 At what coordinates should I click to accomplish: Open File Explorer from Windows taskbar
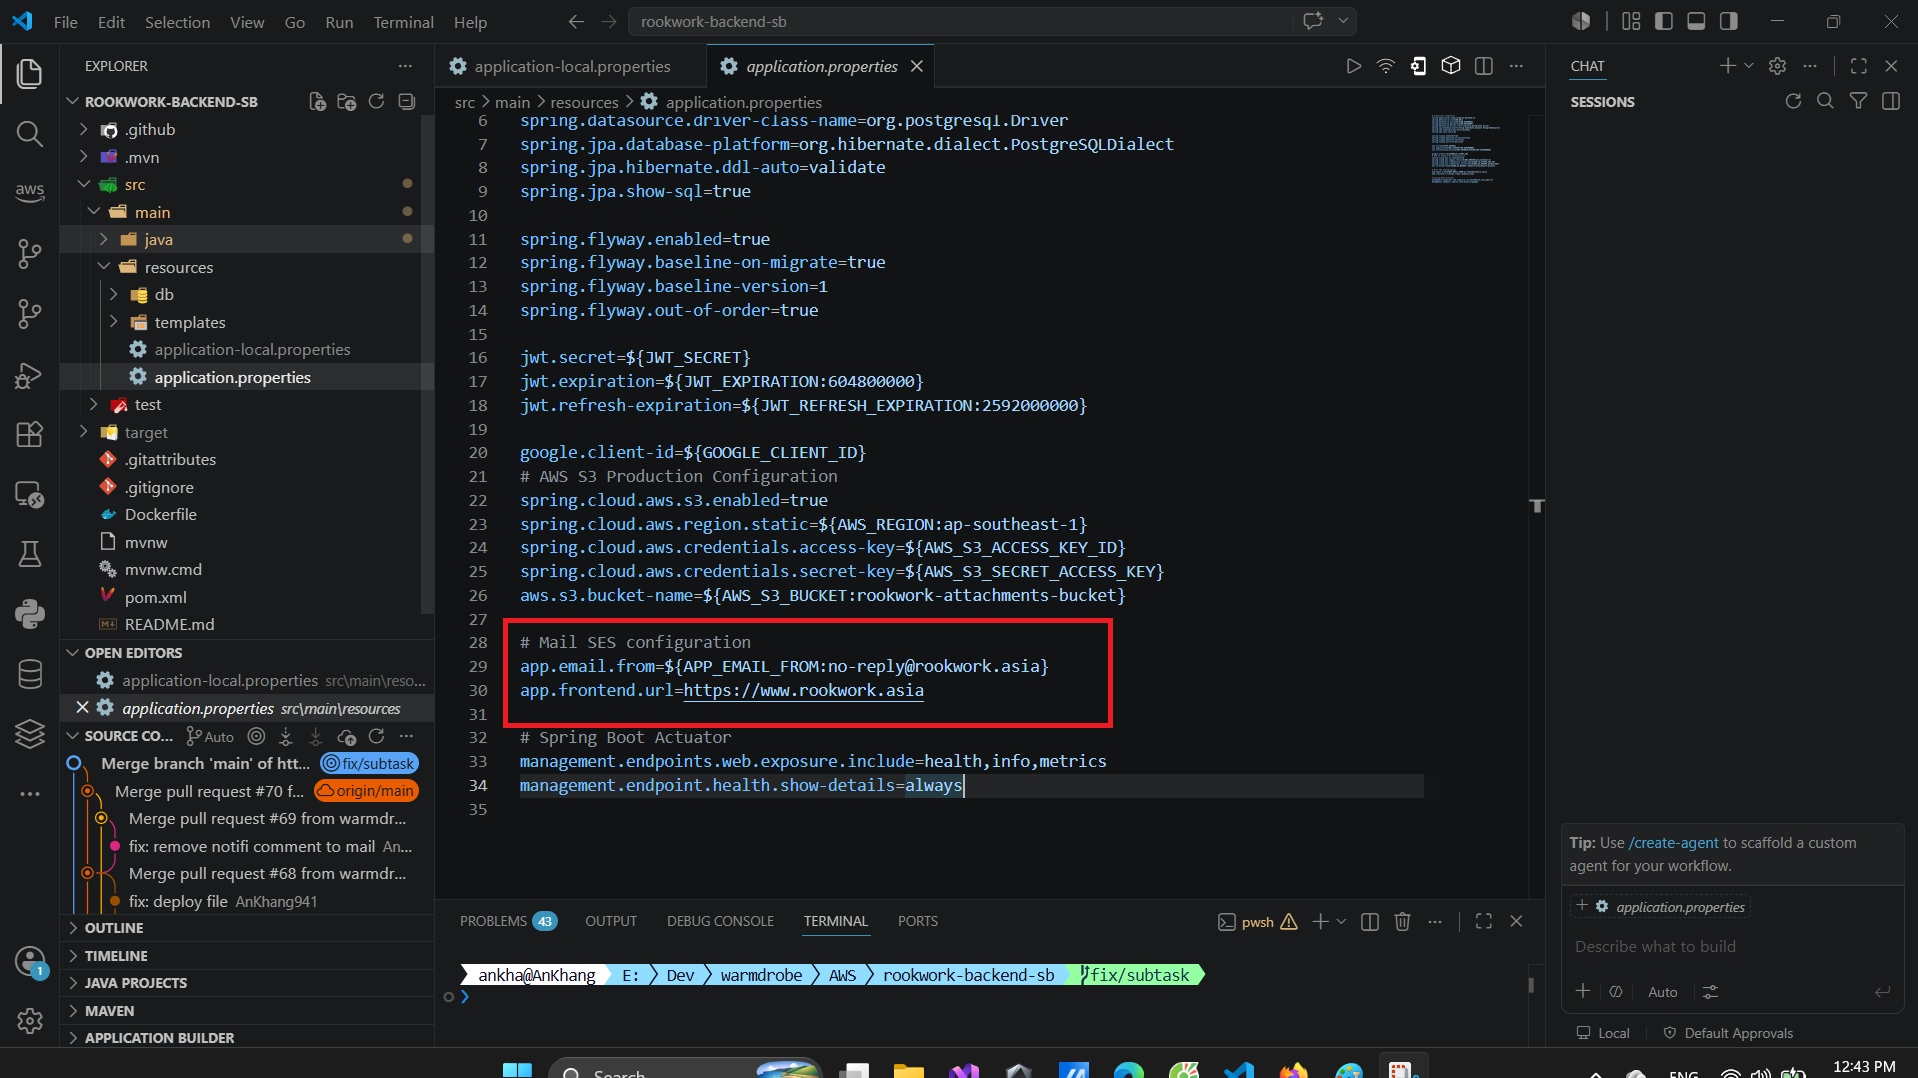(x=908, y=1070)
